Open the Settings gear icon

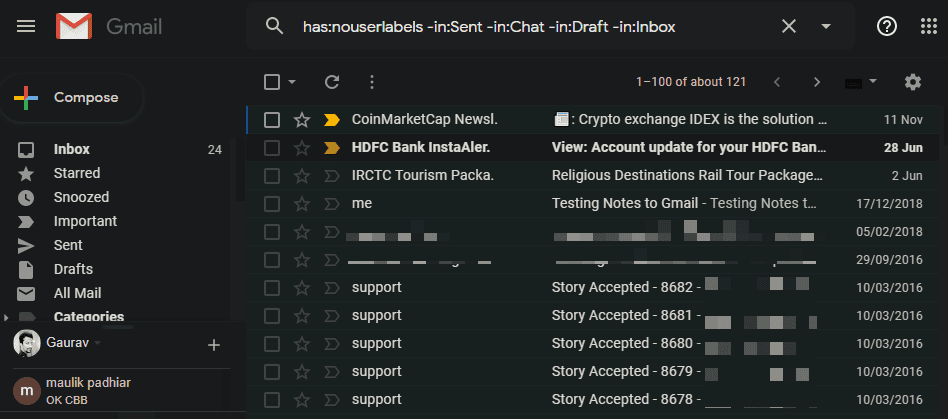pos(912,82)
